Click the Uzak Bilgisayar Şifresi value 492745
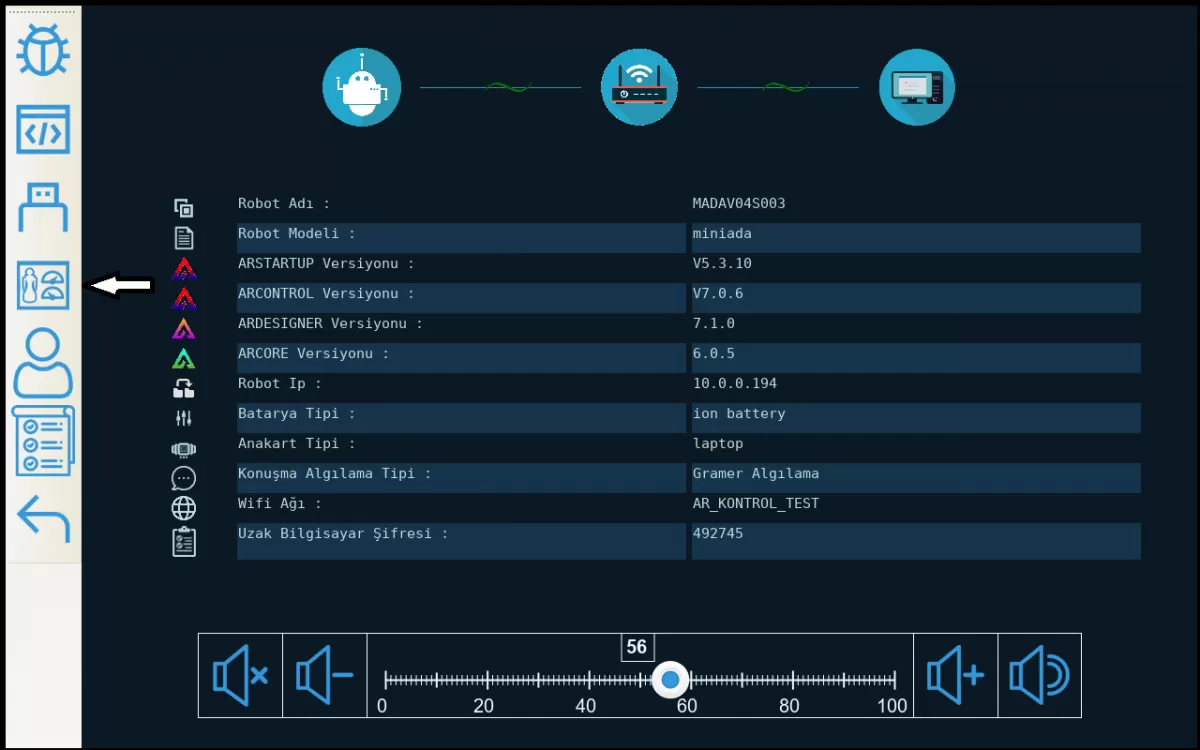Screen dimensions: 1200x750 click(915, 540)
